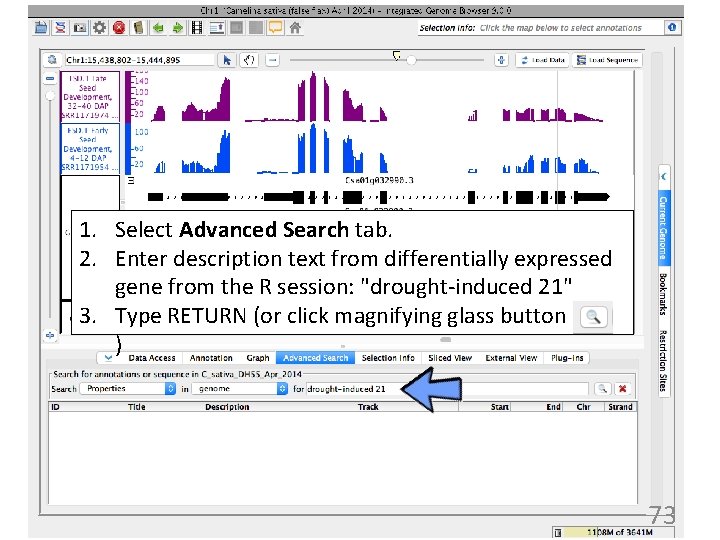Clear search with the red X button
The image size is (720, 540).
(x=623, y=388)
